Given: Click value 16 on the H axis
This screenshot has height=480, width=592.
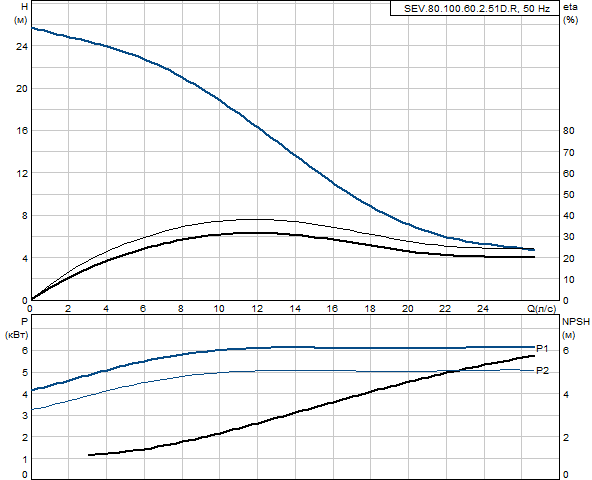Looking at the screenshot, I should click(x=22, y=131).
